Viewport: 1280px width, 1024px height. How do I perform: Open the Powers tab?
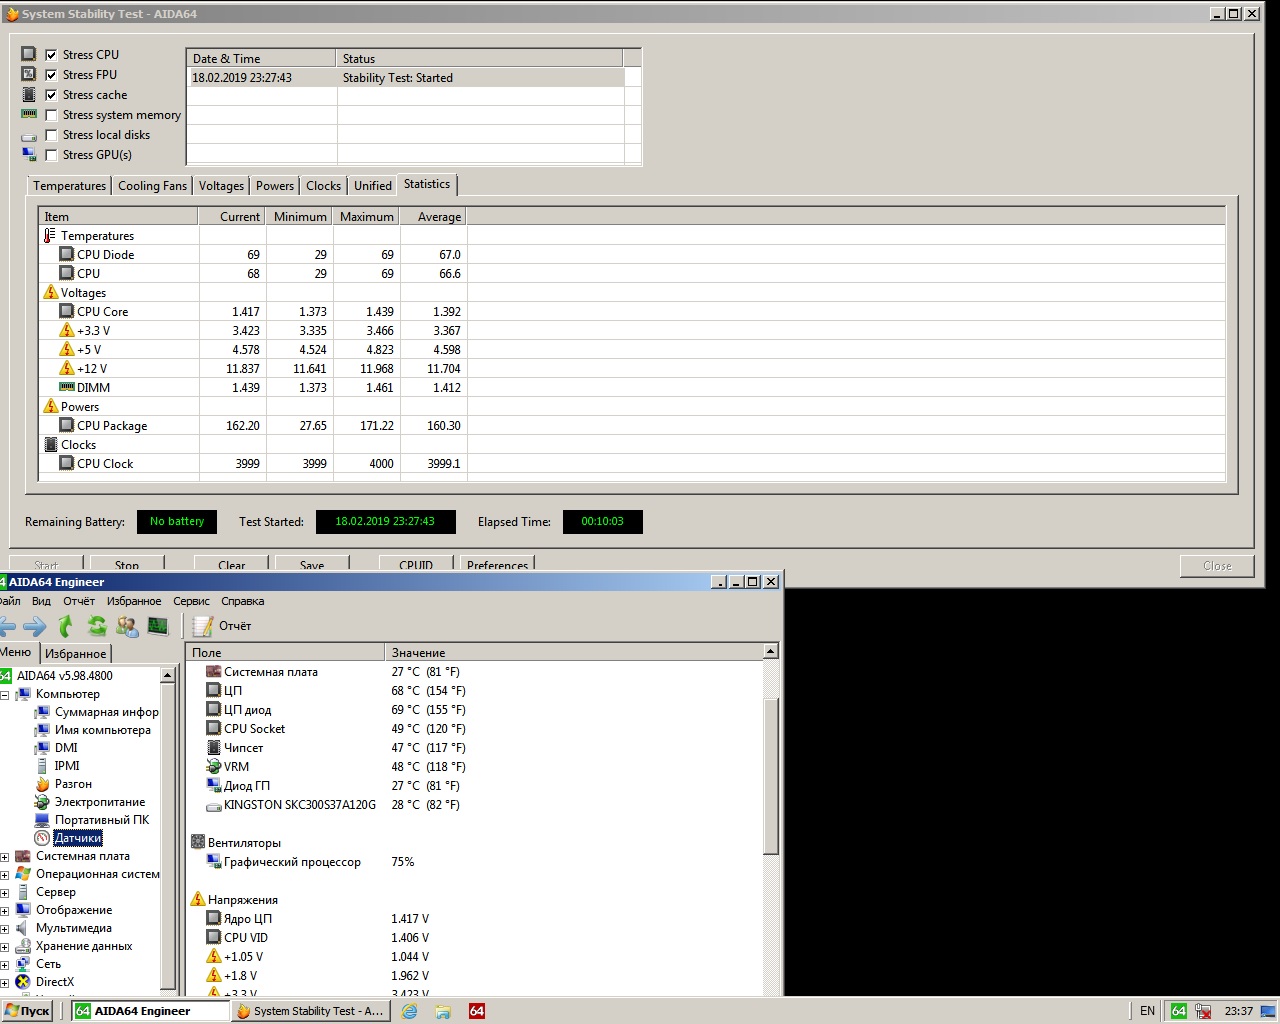click(x=275, y=186)
